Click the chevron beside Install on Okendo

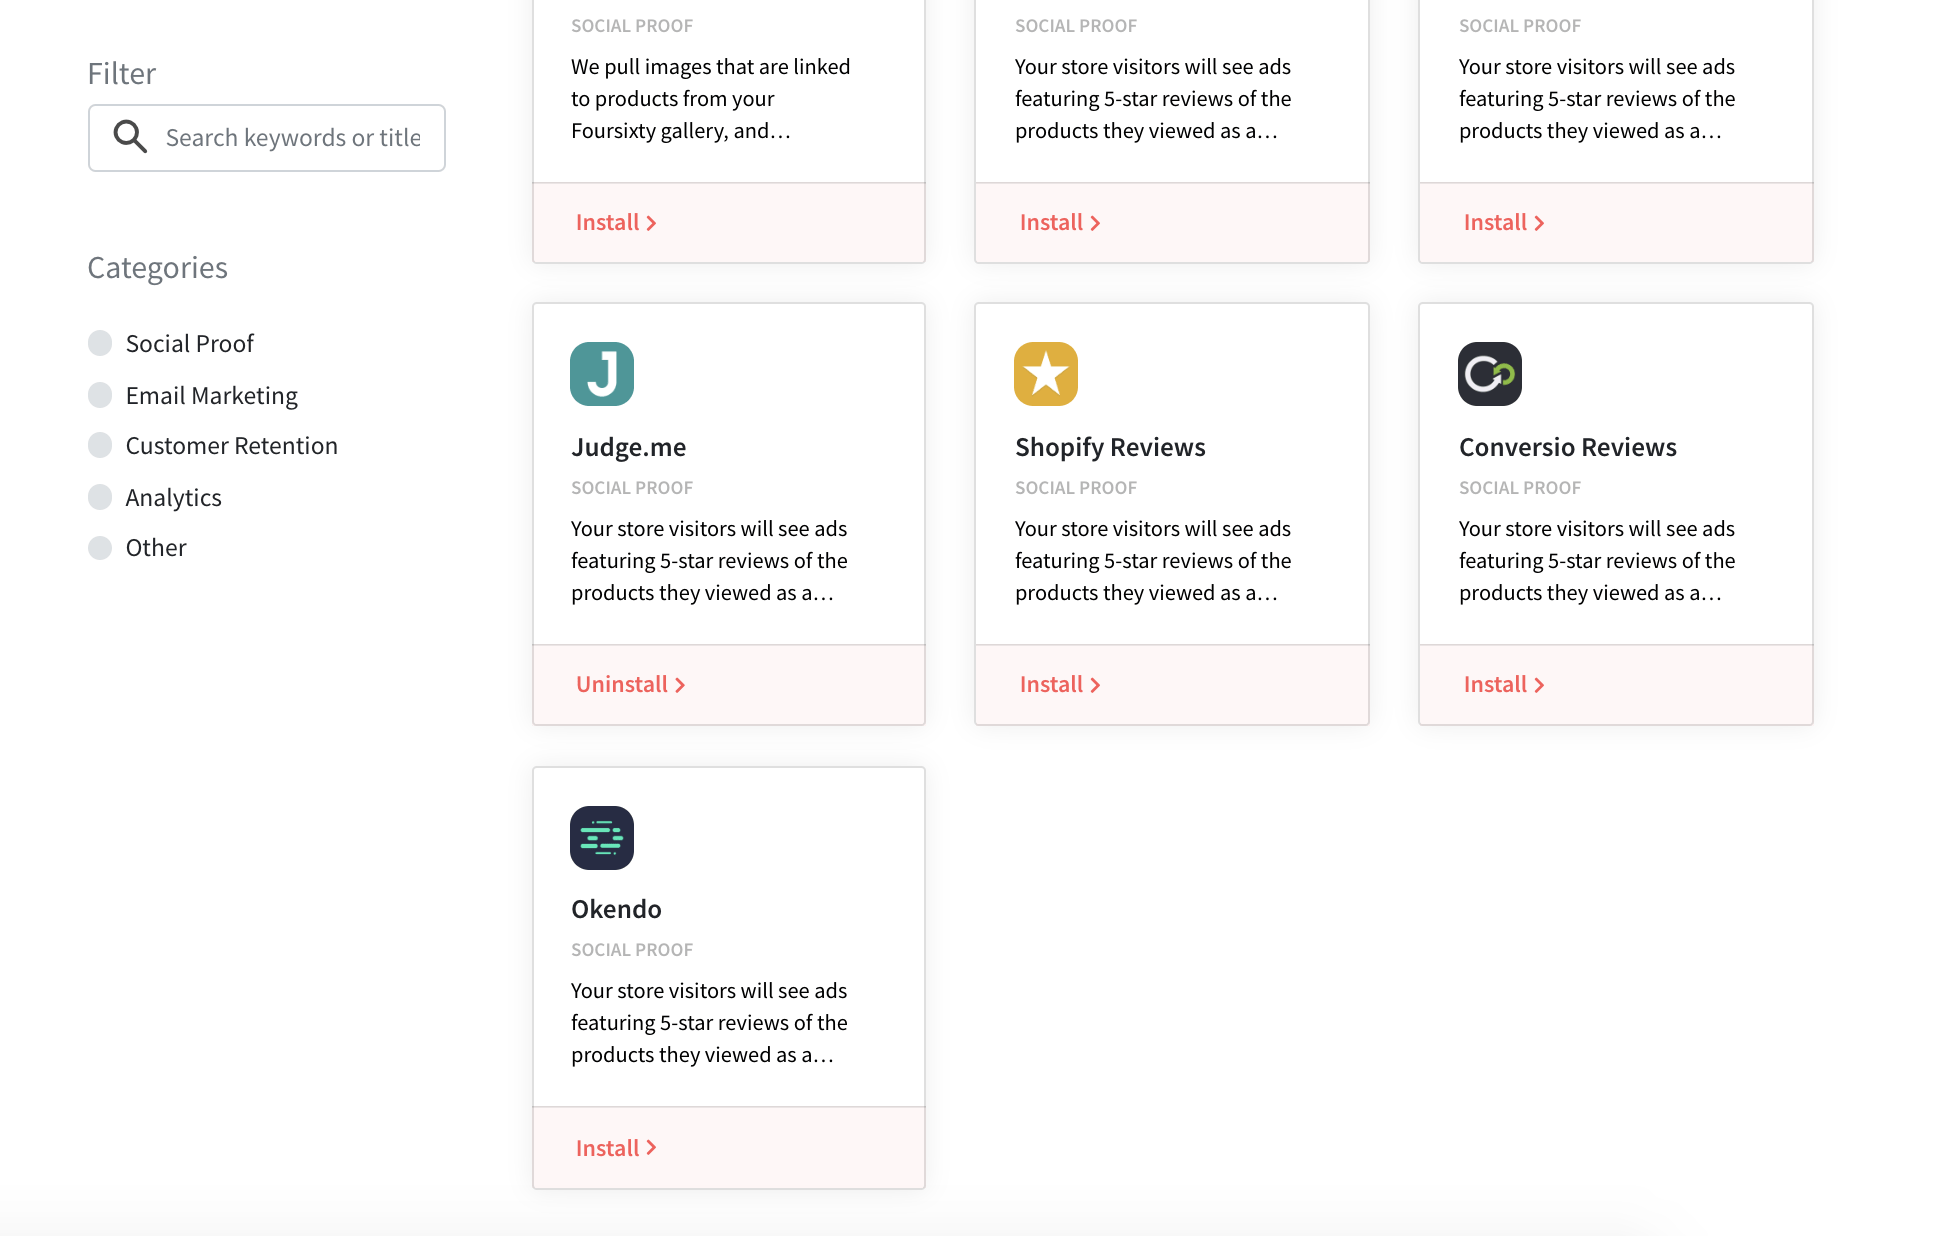pos(651,1147)
